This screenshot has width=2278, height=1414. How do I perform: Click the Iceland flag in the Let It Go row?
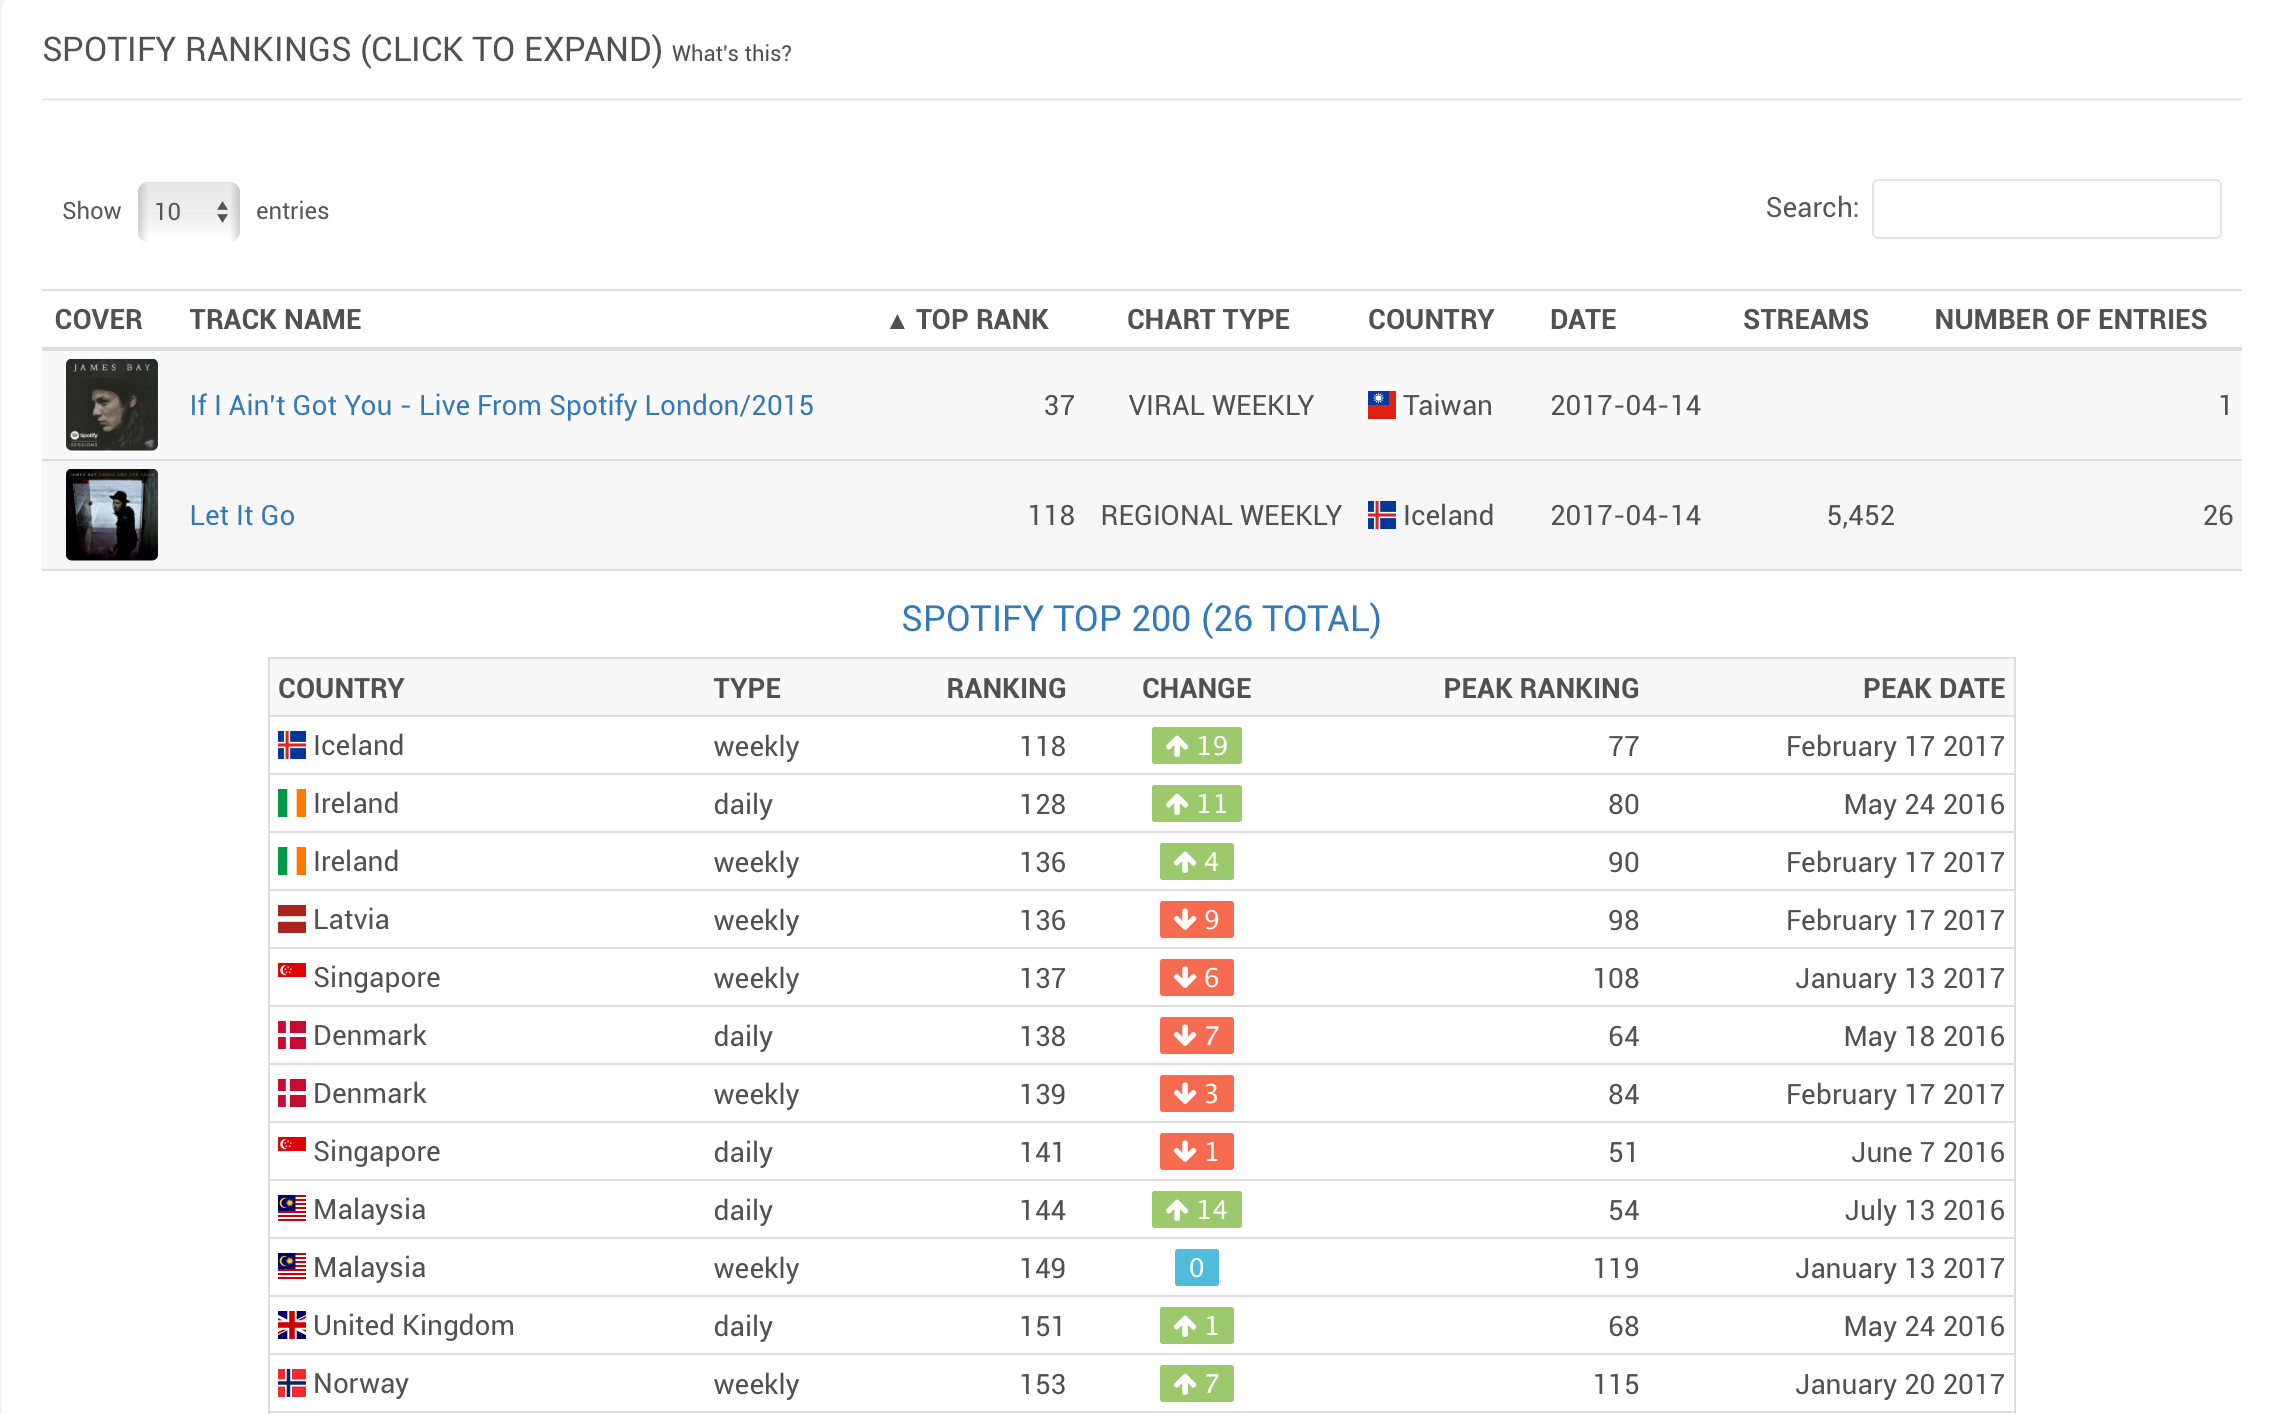pyautogui.click(x=1381, y=515)
